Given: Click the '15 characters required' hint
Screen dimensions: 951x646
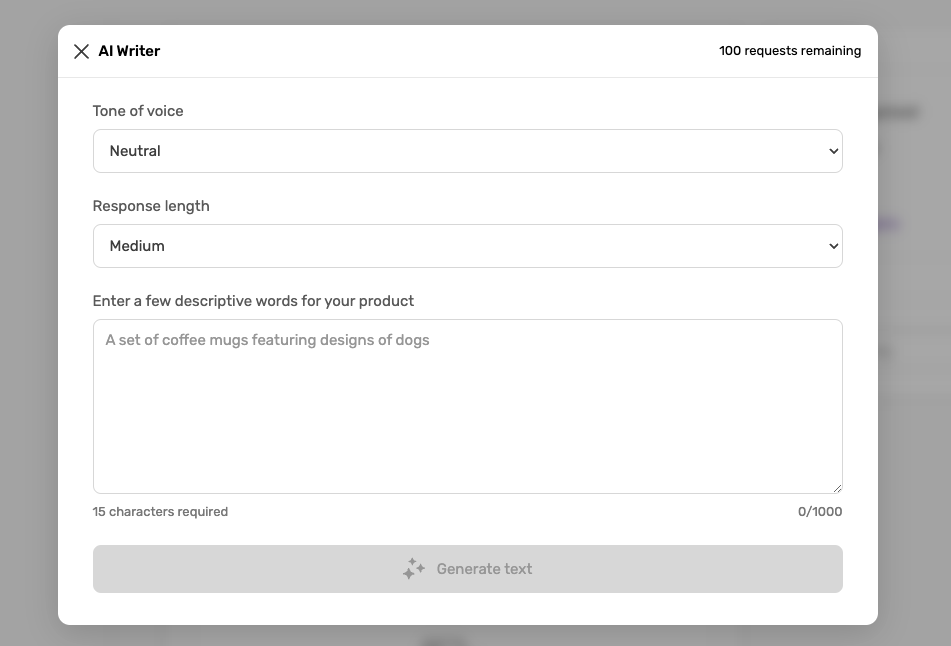Looking at the screenshot, I should [160, 511].
